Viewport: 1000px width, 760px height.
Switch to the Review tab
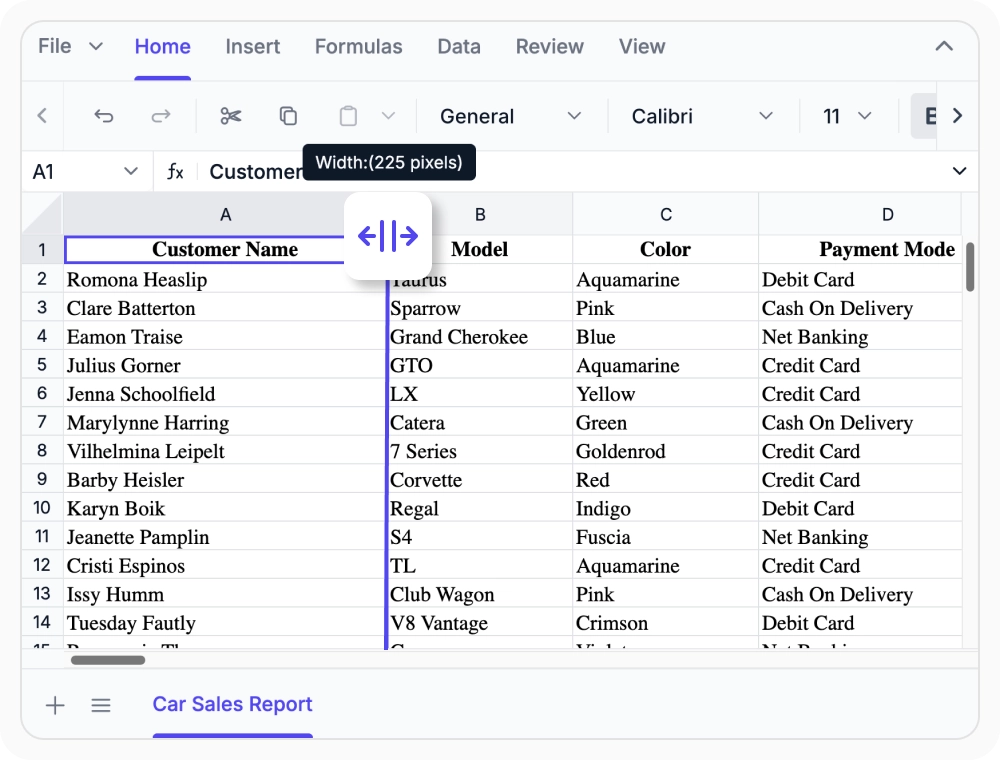[550, 46]
